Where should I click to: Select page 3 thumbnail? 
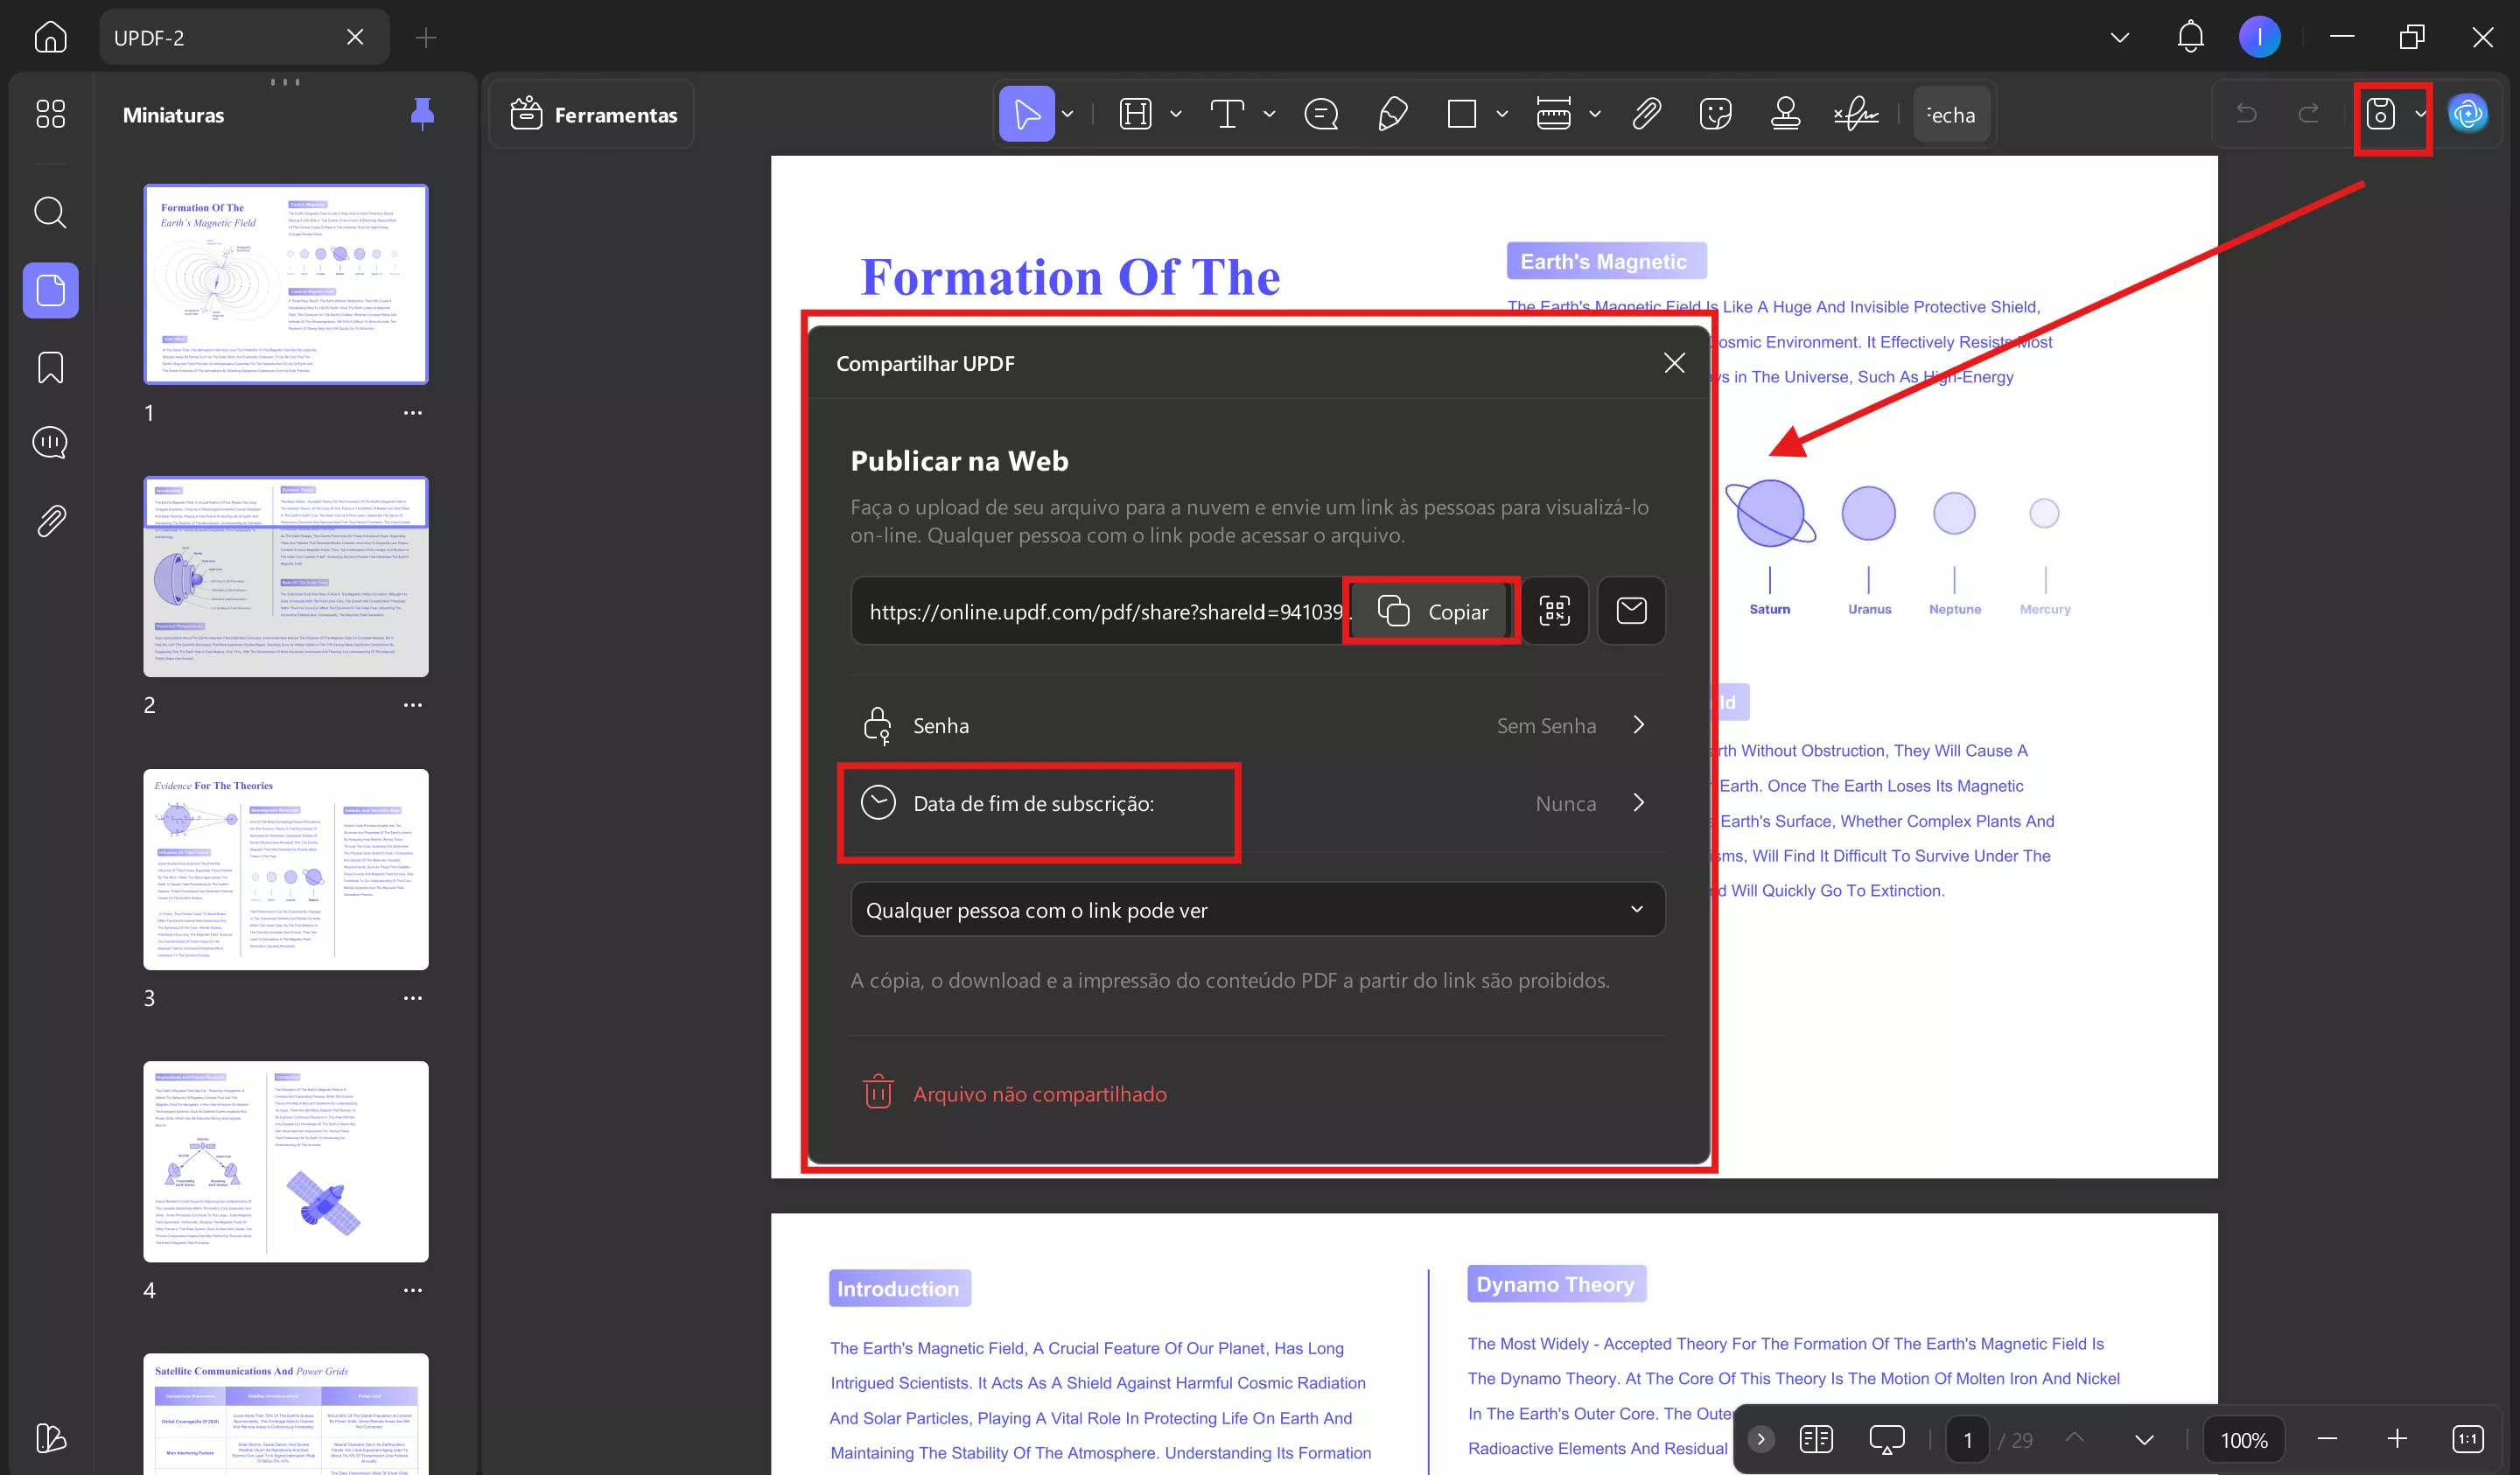pos(285,868)
